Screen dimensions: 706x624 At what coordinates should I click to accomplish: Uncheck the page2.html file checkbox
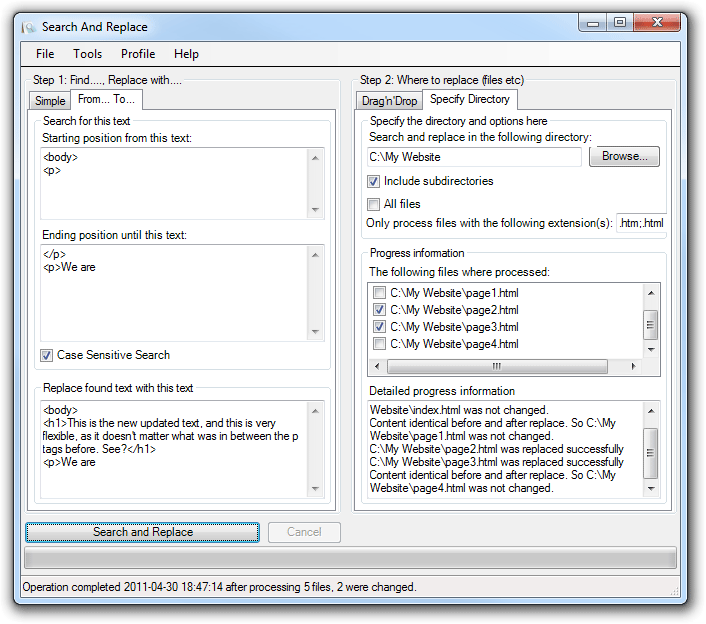379,310
